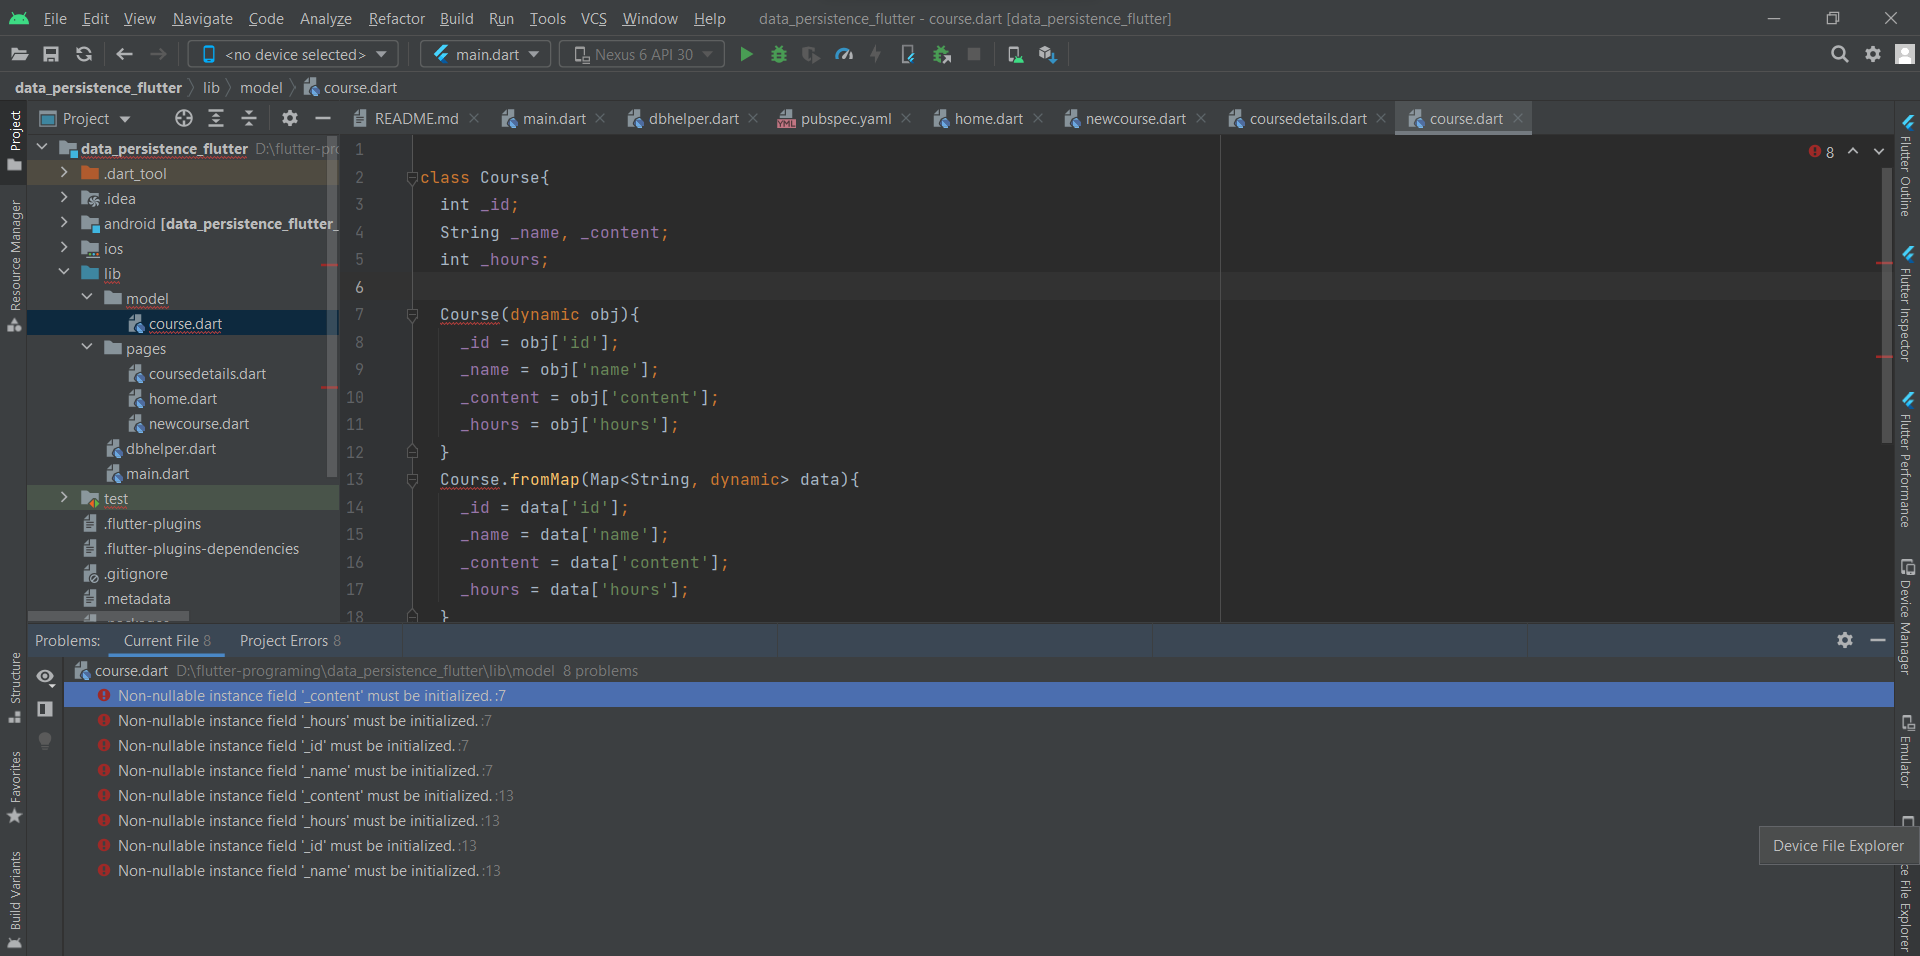Expand the .dart_tool folder
Image resolution: width=1920 pixels, height=956 pixels.
tap(64, 173)
